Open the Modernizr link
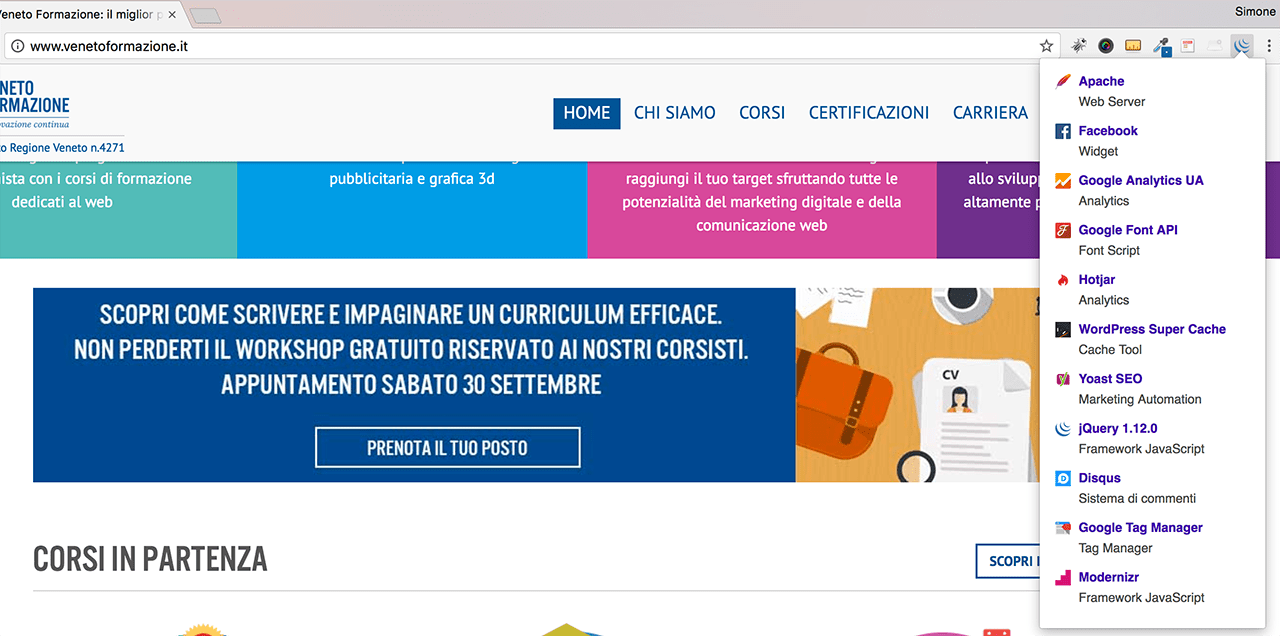The height and width of the screenshot is (636, 1280). [x=1108, y=577]
